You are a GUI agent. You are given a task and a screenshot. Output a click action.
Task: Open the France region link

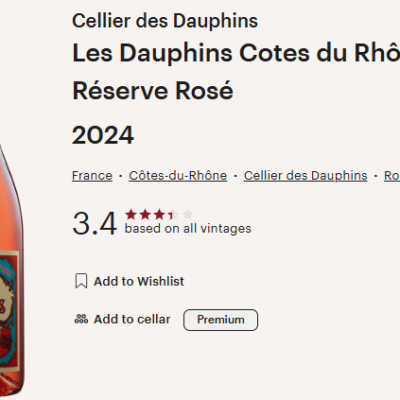click(x=92, y=176)
